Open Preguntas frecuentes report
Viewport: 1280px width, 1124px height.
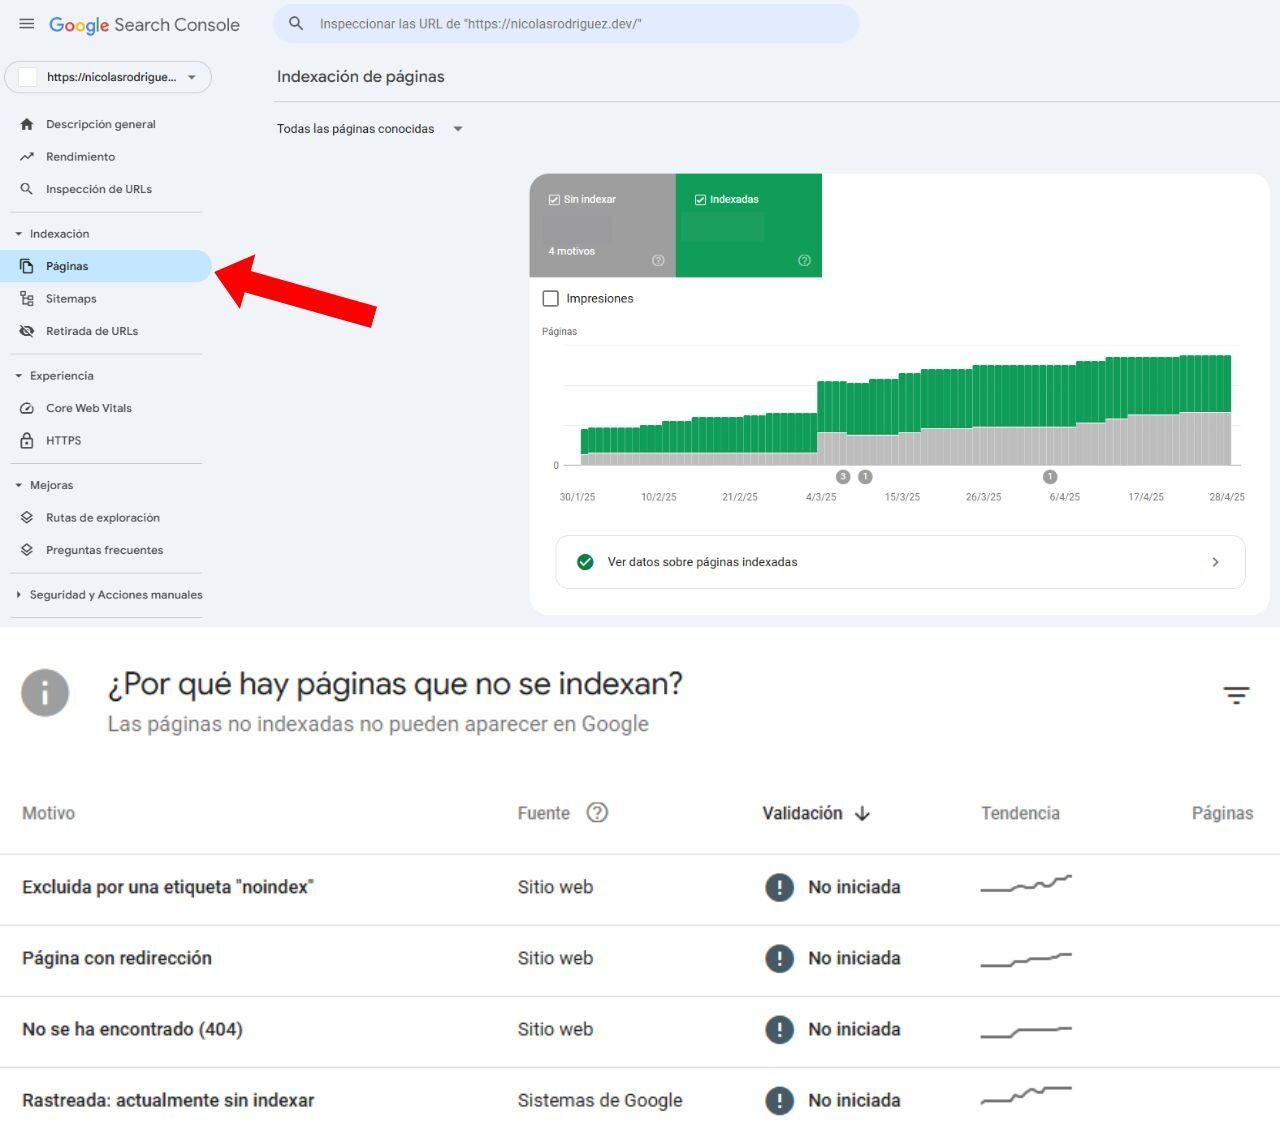106,550
